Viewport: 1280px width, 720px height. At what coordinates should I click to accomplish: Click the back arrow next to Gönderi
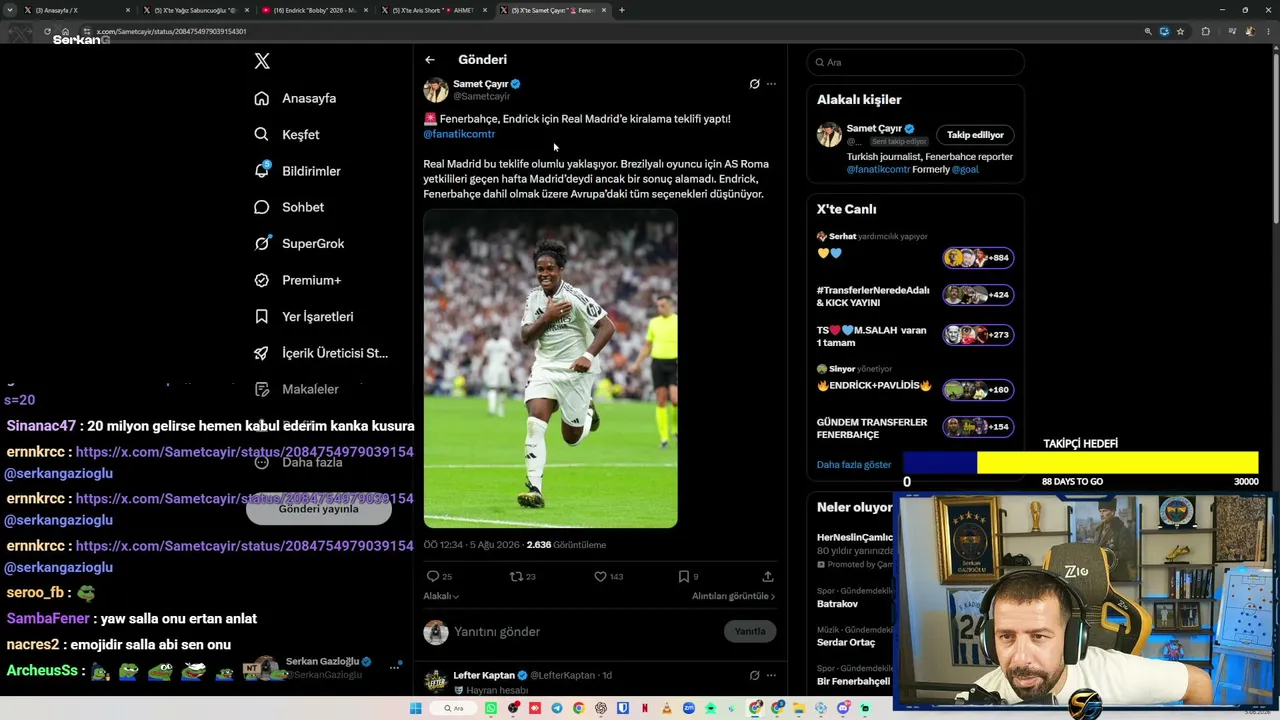click(430, 60)
